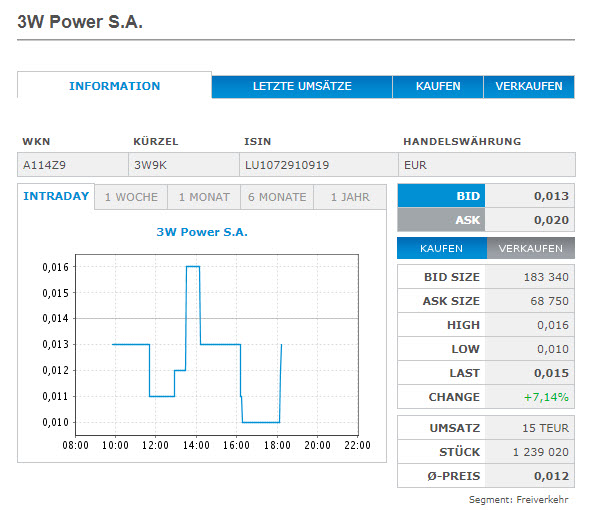Click KAUFEN in the top navigation bar

(x=438, y=87)
